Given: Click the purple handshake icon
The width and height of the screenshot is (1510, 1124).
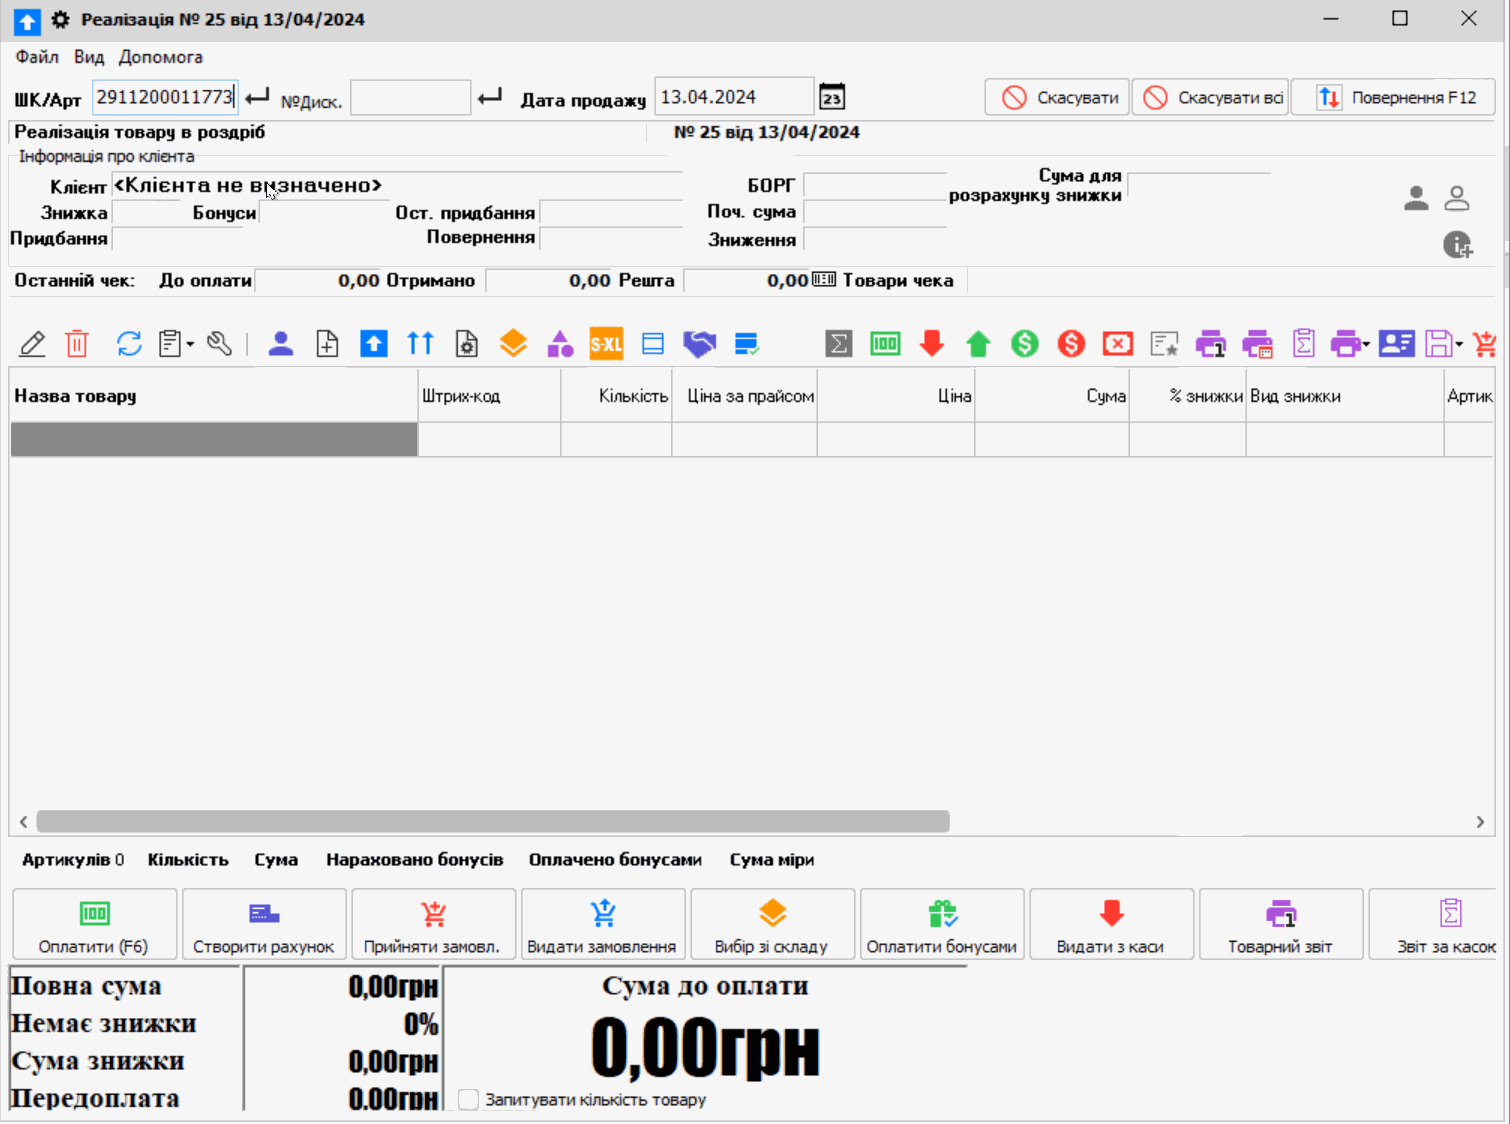Looking at the screenshot, I should [699, 343].
